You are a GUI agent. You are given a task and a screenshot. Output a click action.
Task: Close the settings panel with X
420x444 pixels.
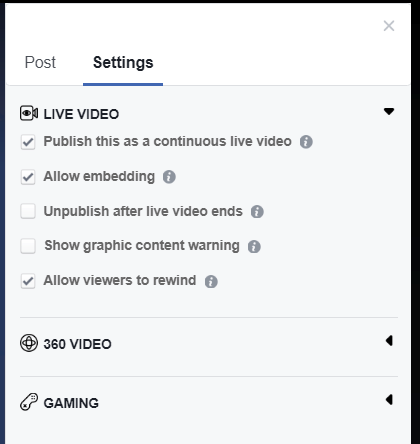(389, 26)
